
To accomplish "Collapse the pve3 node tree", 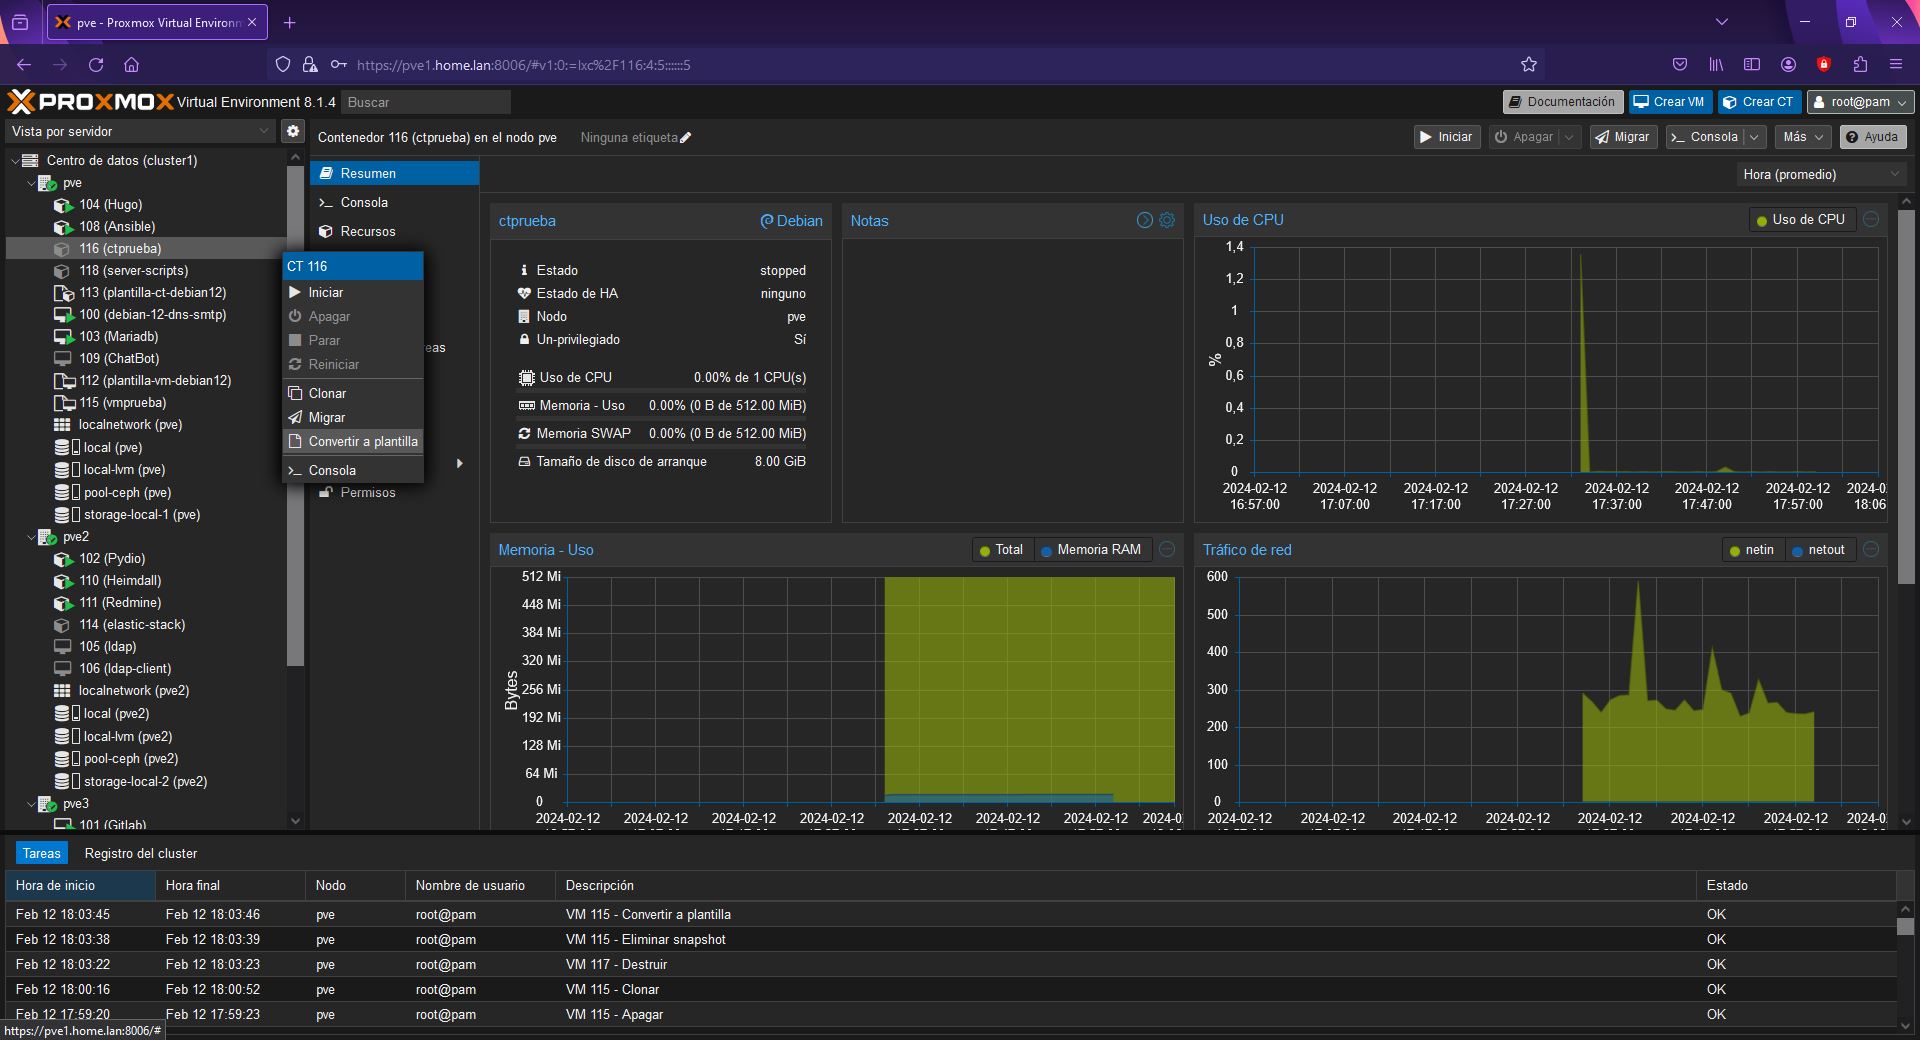I will click(31, 804).
